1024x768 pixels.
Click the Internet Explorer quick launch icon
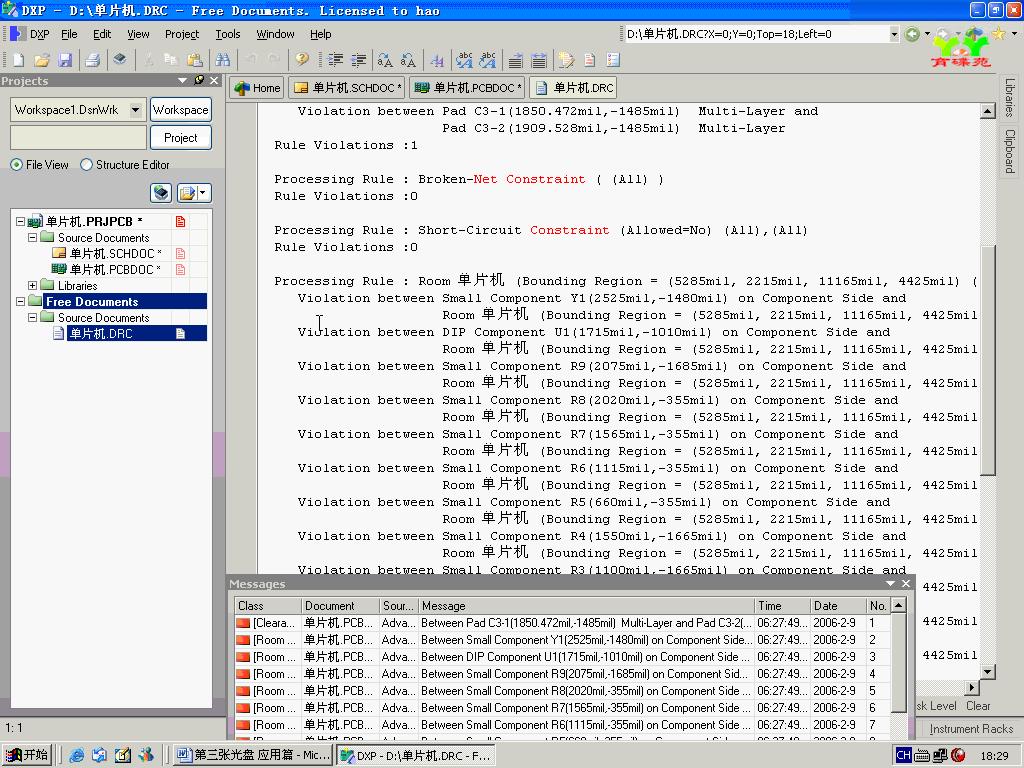[76, 756]
